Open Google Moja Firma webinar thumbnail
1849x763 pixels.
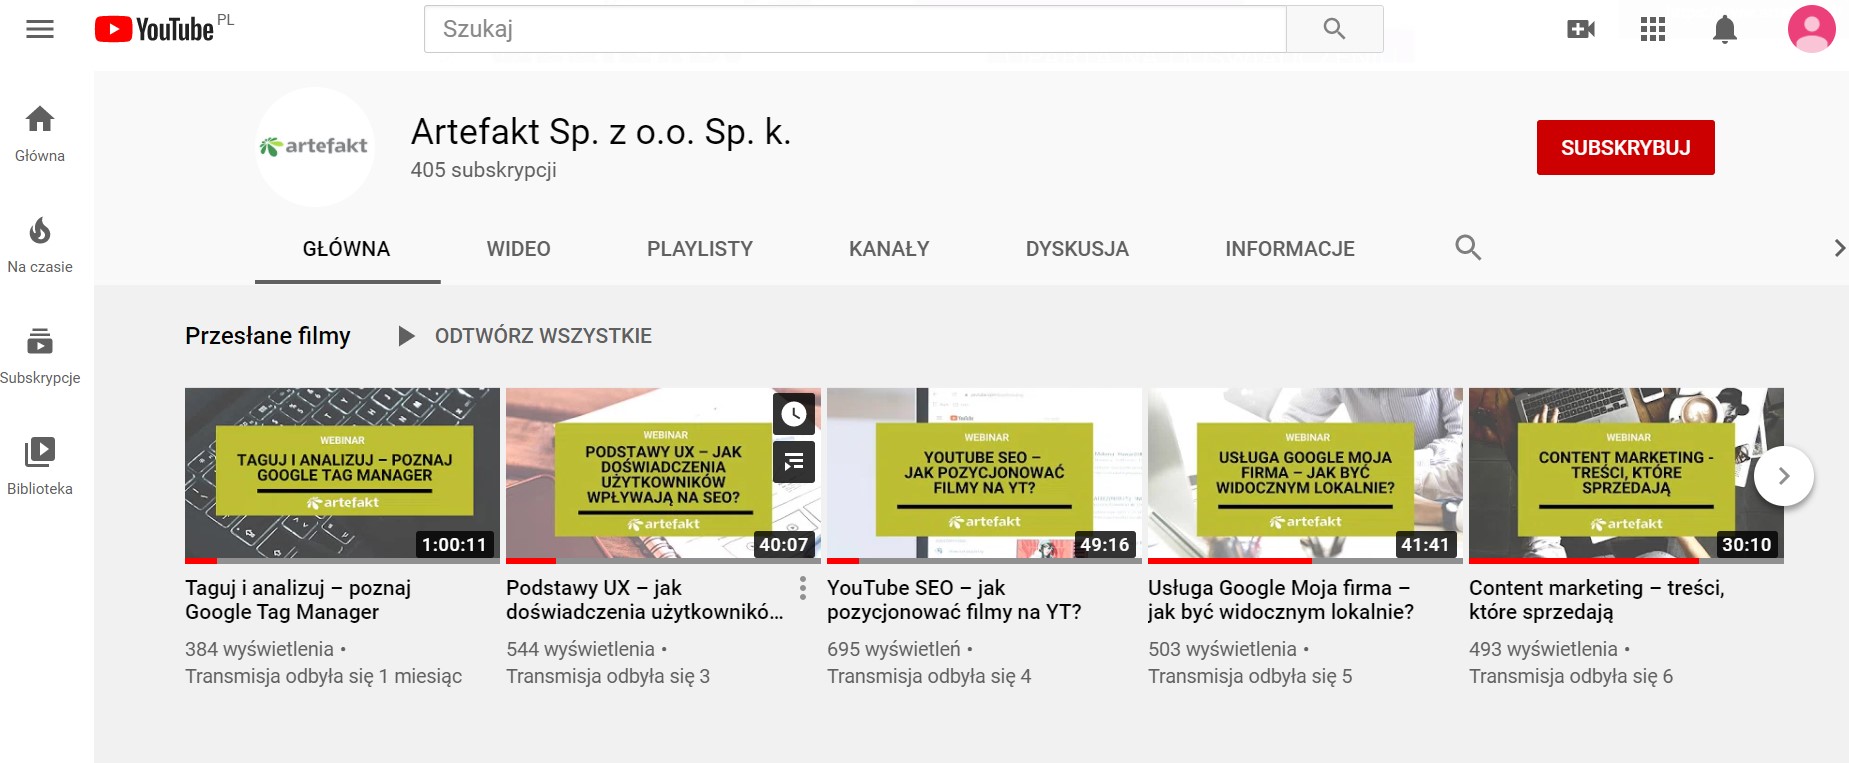pyautogui.click(x=1305, y=476)
